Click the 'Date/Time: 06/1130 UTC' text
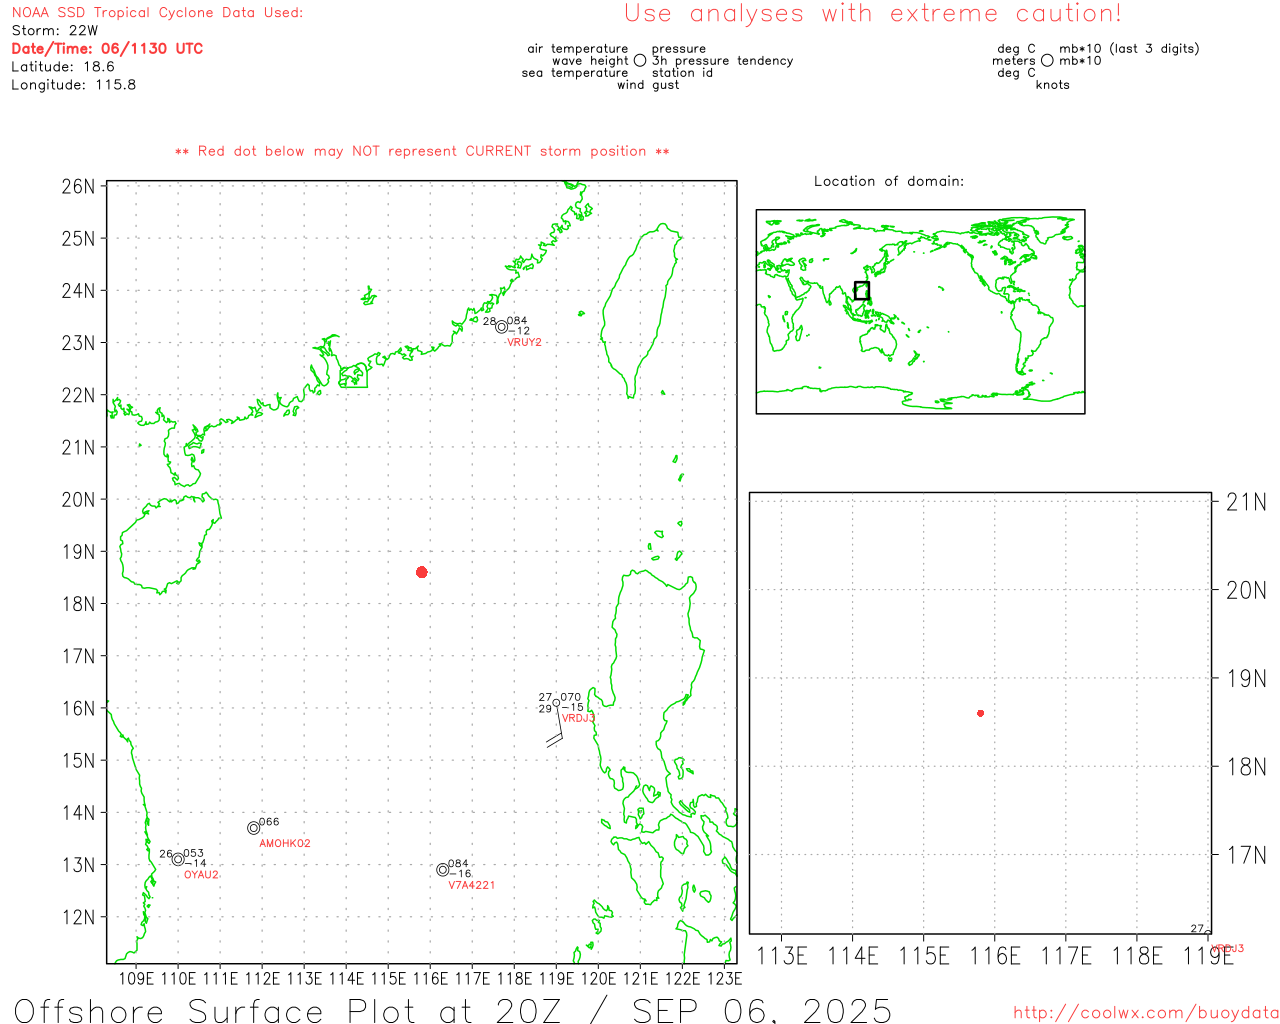 (x=107, y=48)
